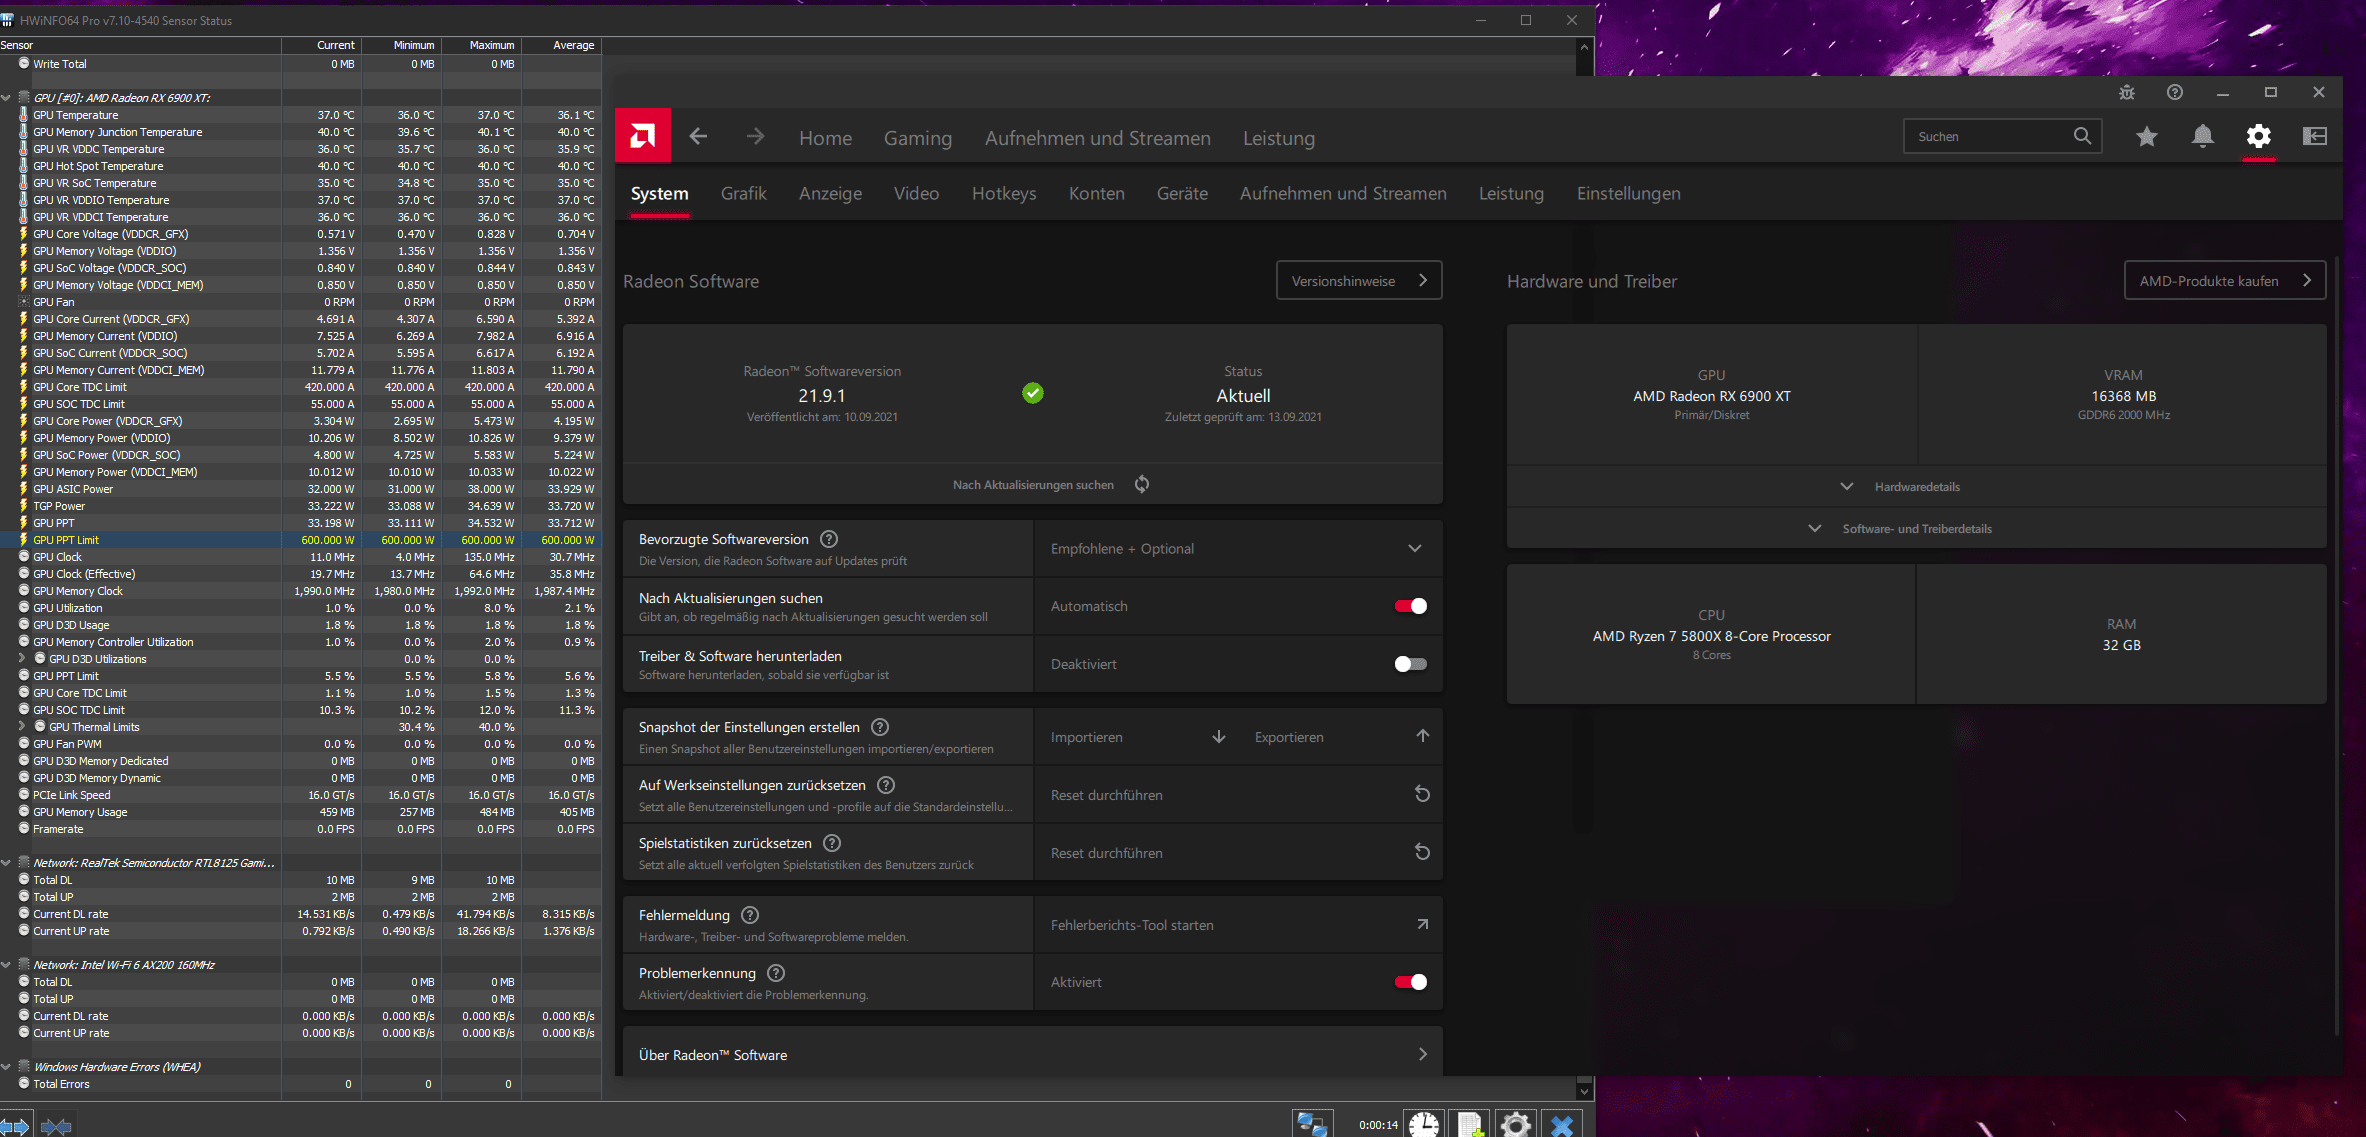The height and width of the screenshot is (1137, 2366).
Task: Click the check for updates refresh icon
Action: tap(1142, 484)
